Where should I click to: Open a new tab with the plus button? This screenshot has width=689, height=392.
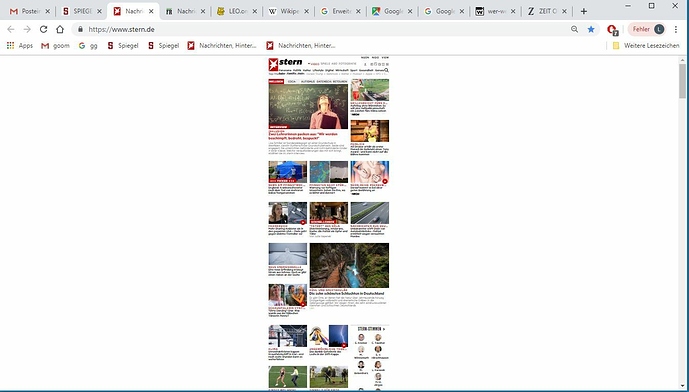[584, 11]
